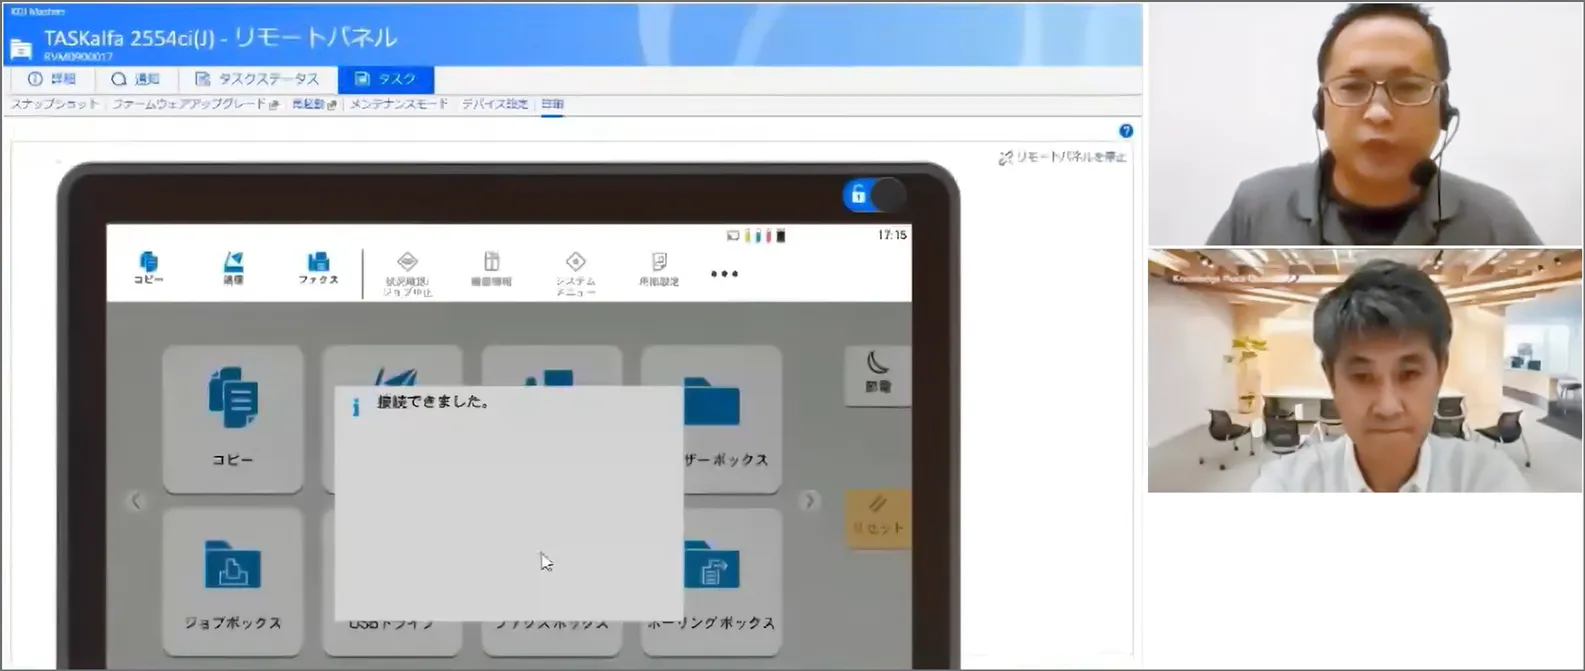Open the スナップショット submenu item
Image resolution: width=1585 pixels, height=671 pixels.
(x=55, y=104)
